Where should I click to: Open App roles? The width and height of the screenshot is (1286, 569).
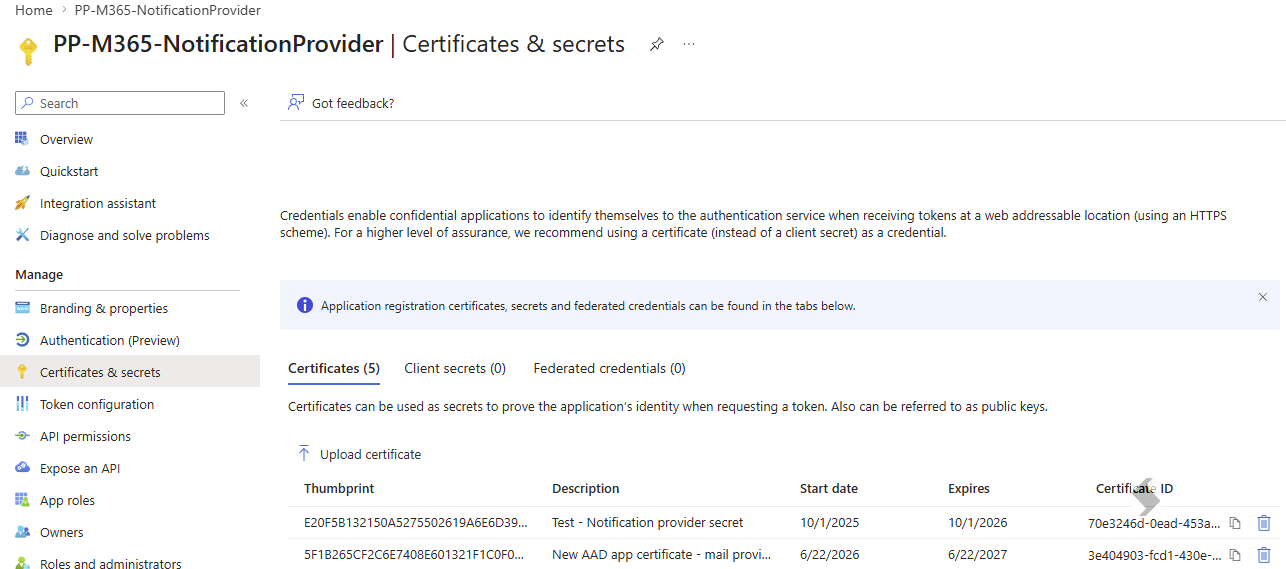(x=68, y=500)
